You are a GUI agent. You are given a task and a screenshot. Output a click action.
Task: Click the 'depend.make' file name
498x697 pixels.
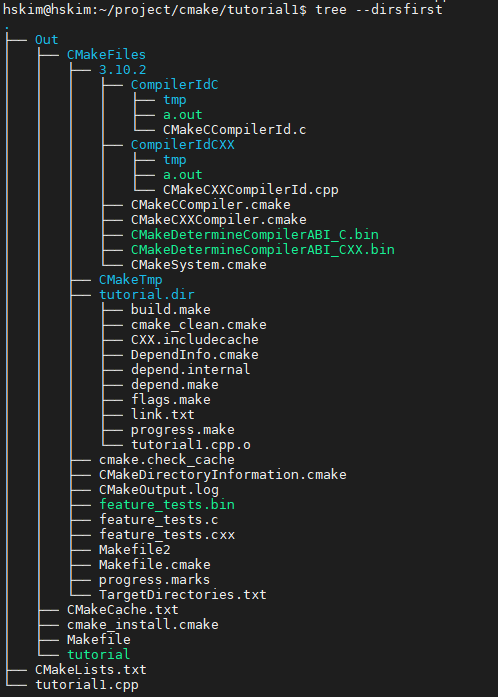175,385
